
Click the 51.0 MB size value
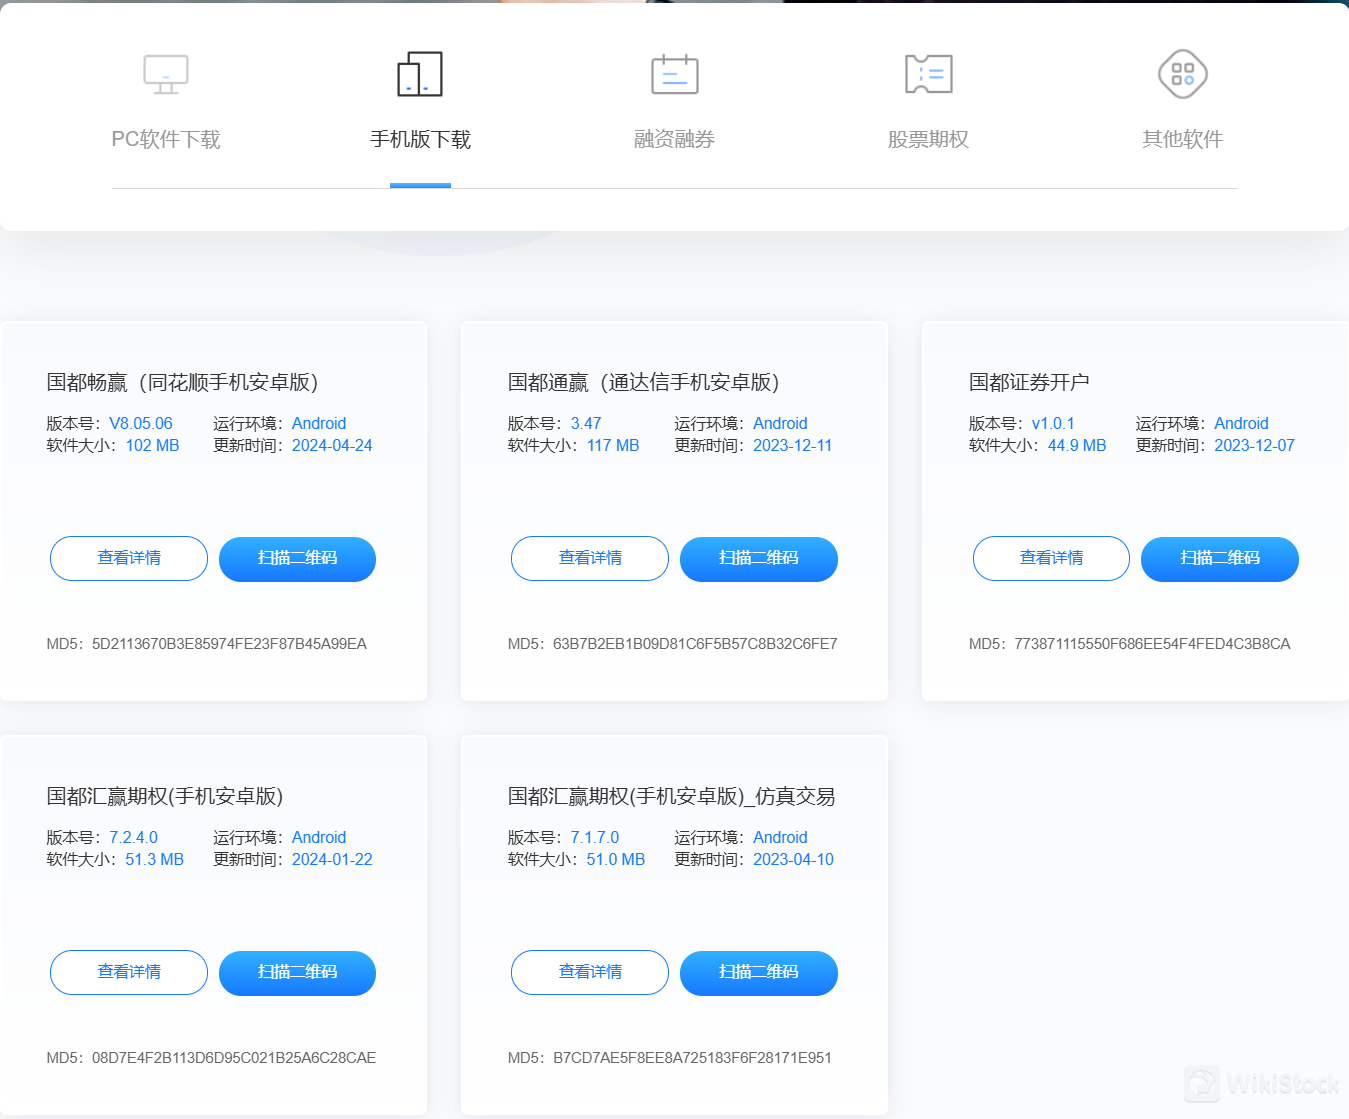tap(616, 859)
